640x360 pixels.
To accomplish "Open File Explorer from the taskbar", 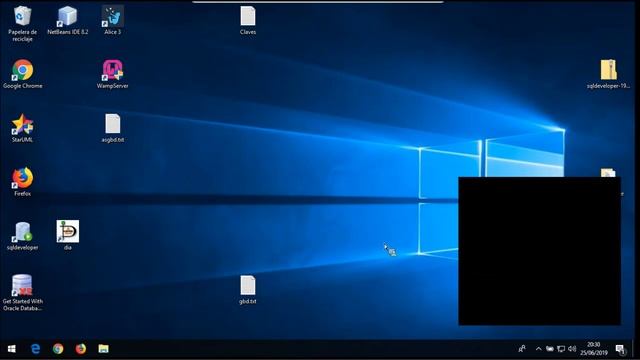I will (x=104, y=349).
